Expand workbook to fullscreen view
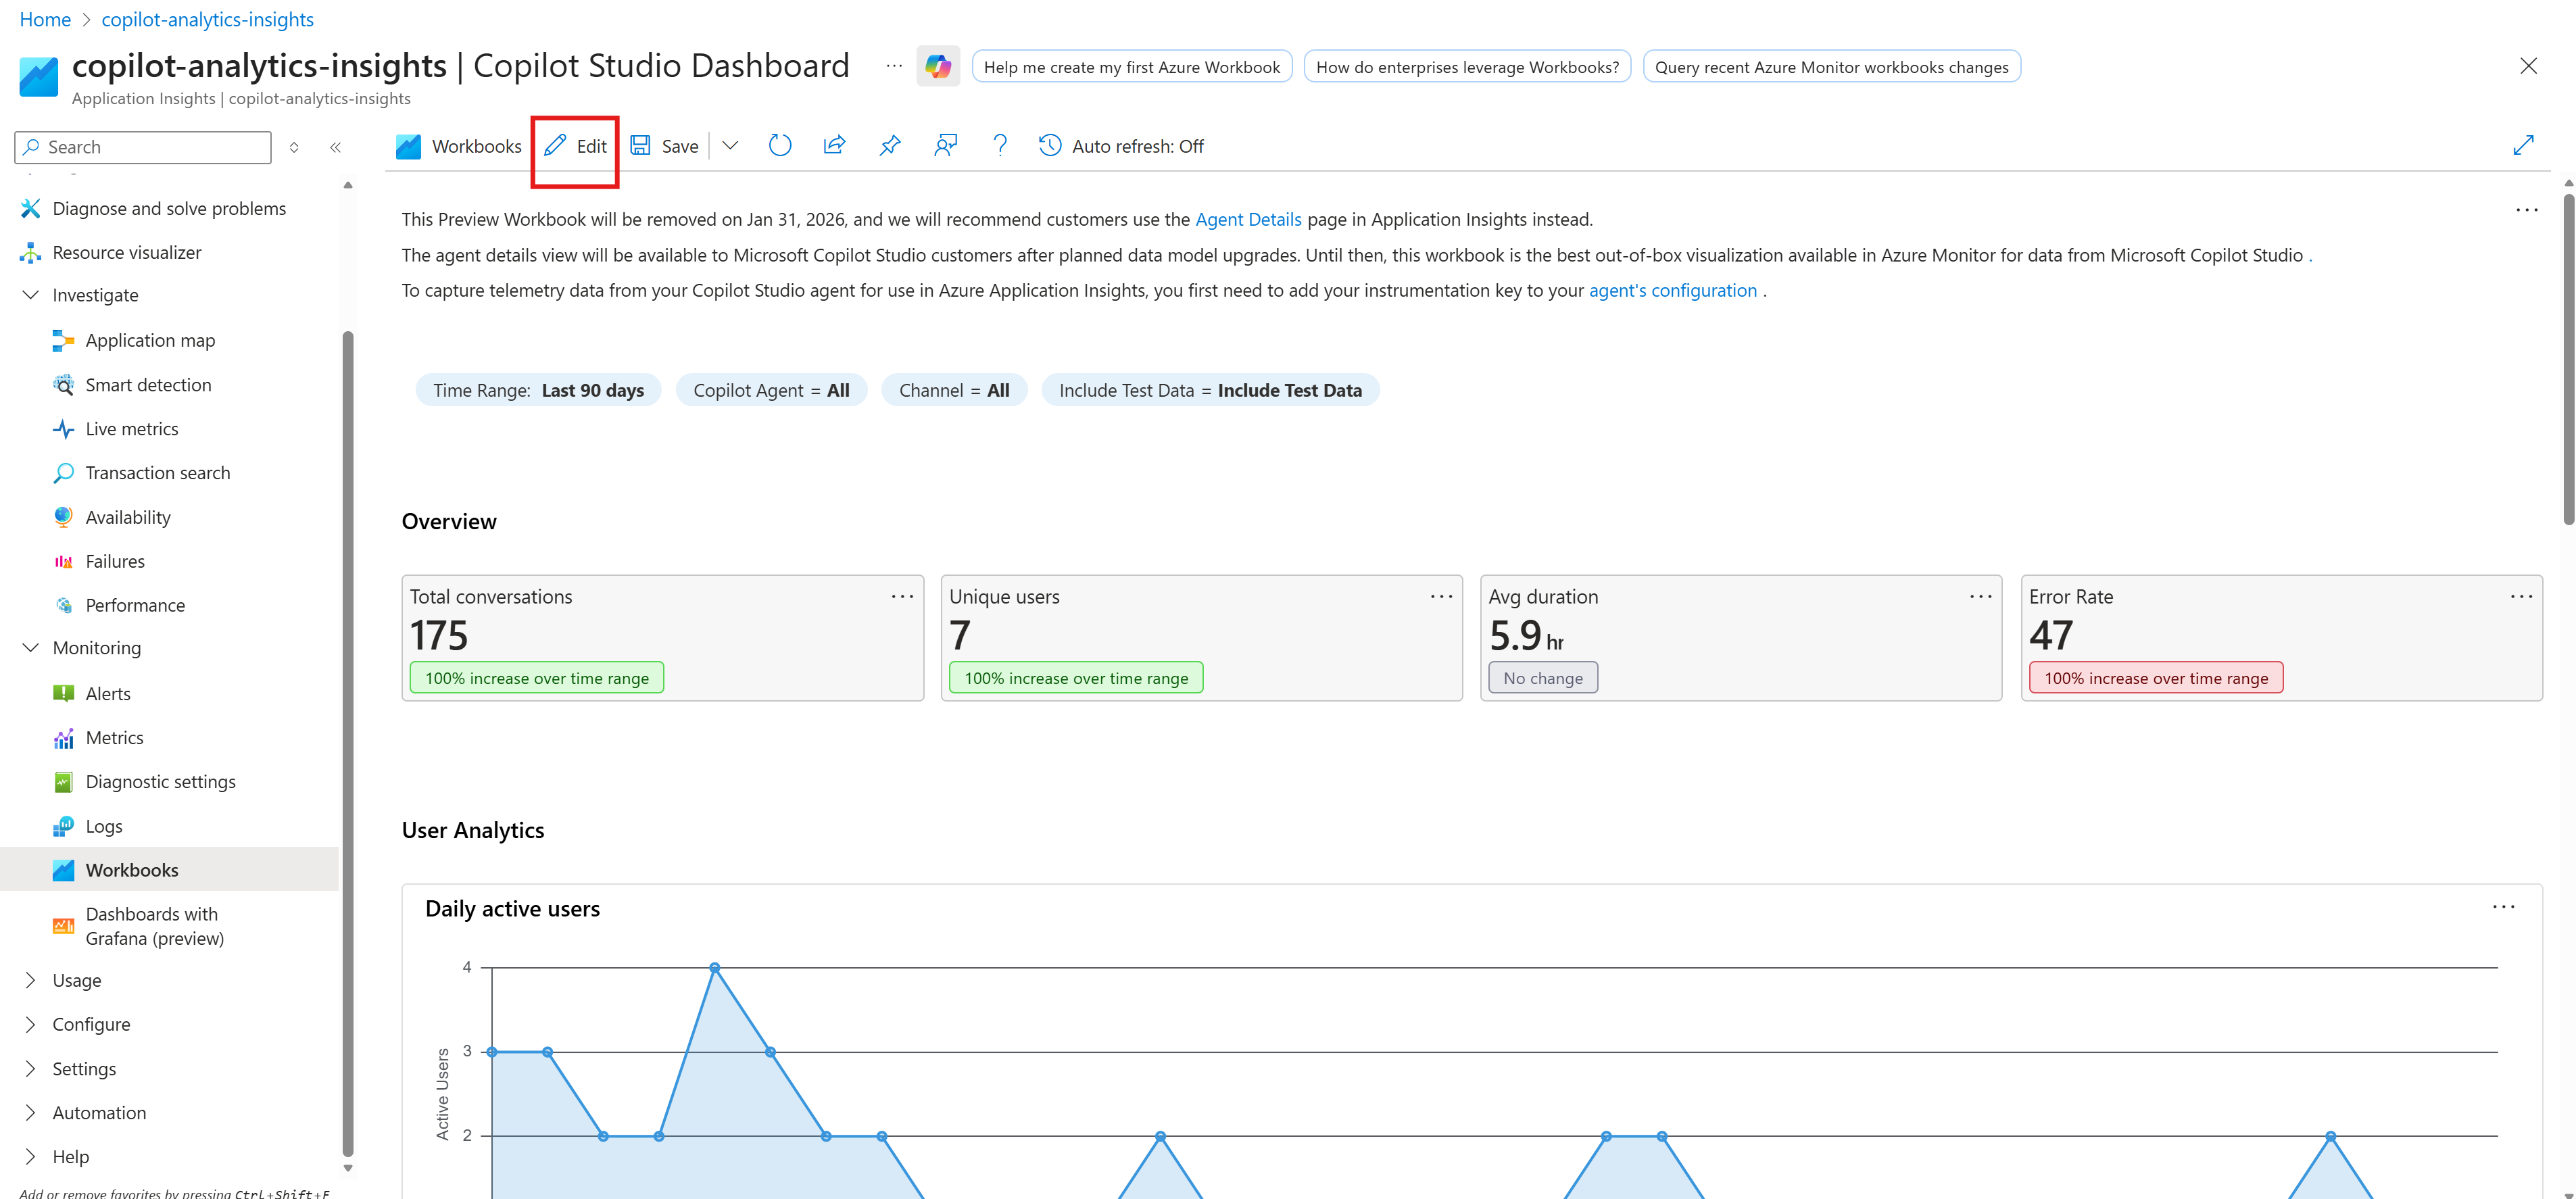Image resolution: width=2576 pixels, height=1199 pixels. (2524, 145)
